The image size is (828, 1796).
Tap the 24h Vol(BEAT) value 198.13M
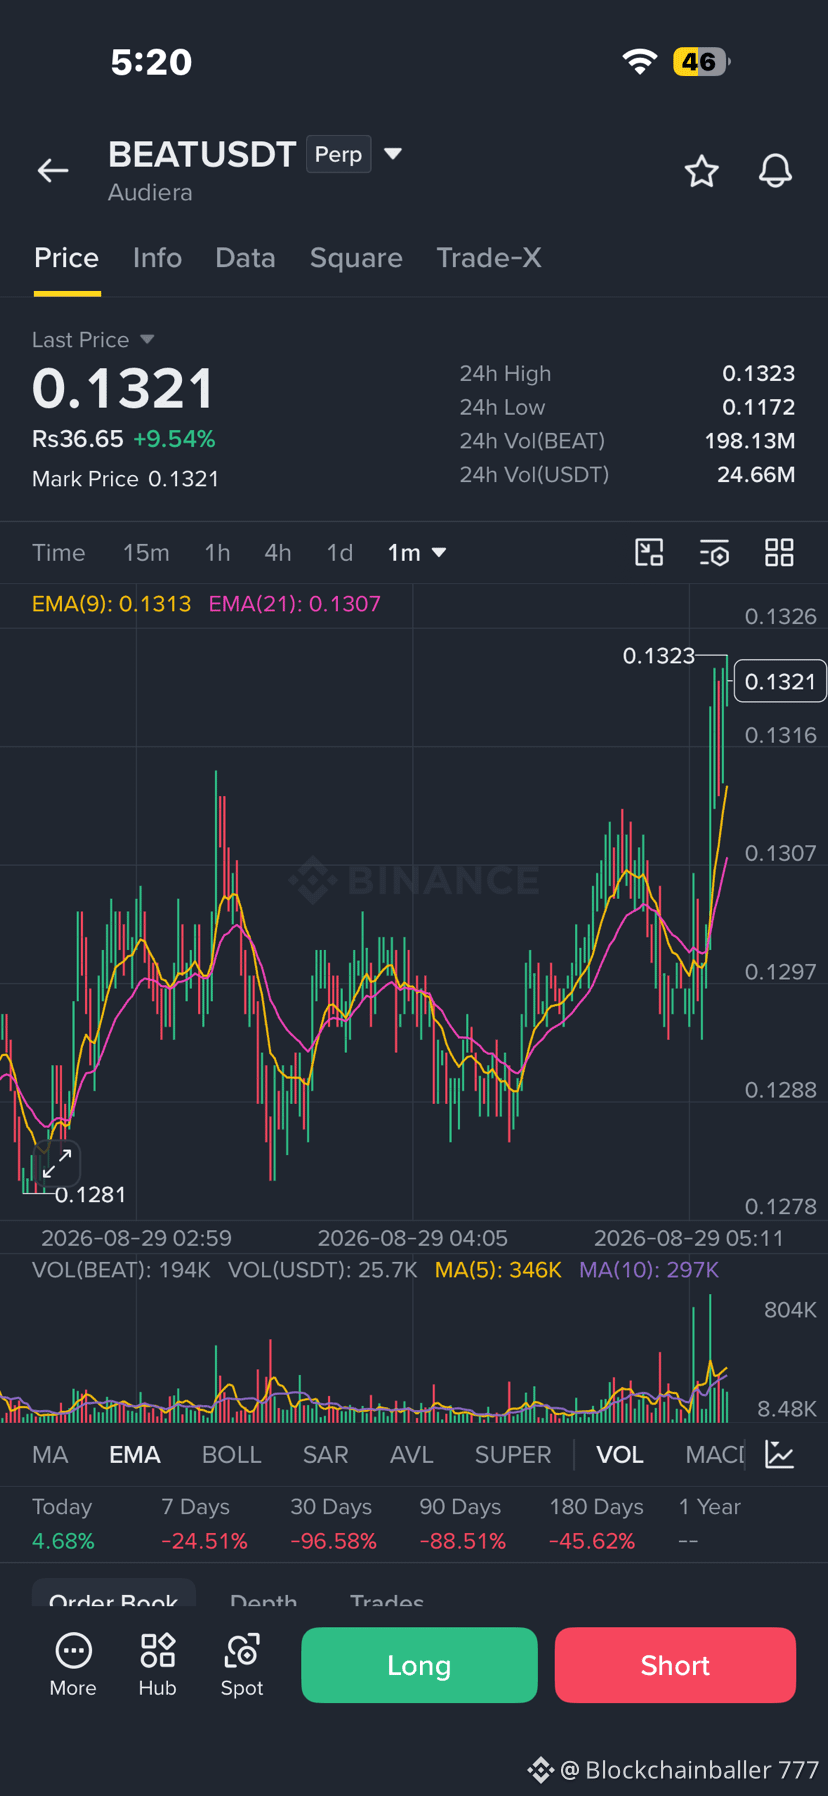click(750, 441)
